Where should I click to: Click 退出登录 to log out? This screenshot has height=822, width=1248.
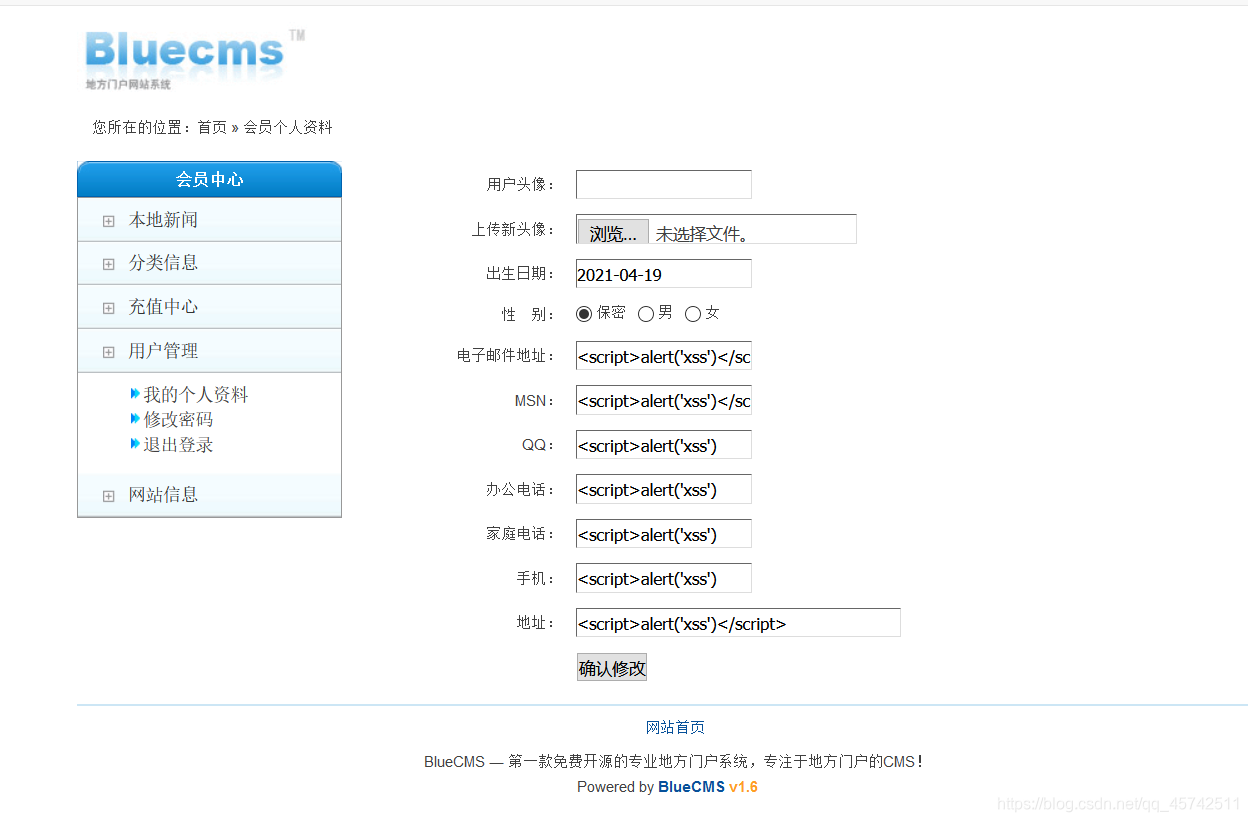[178, 445]
